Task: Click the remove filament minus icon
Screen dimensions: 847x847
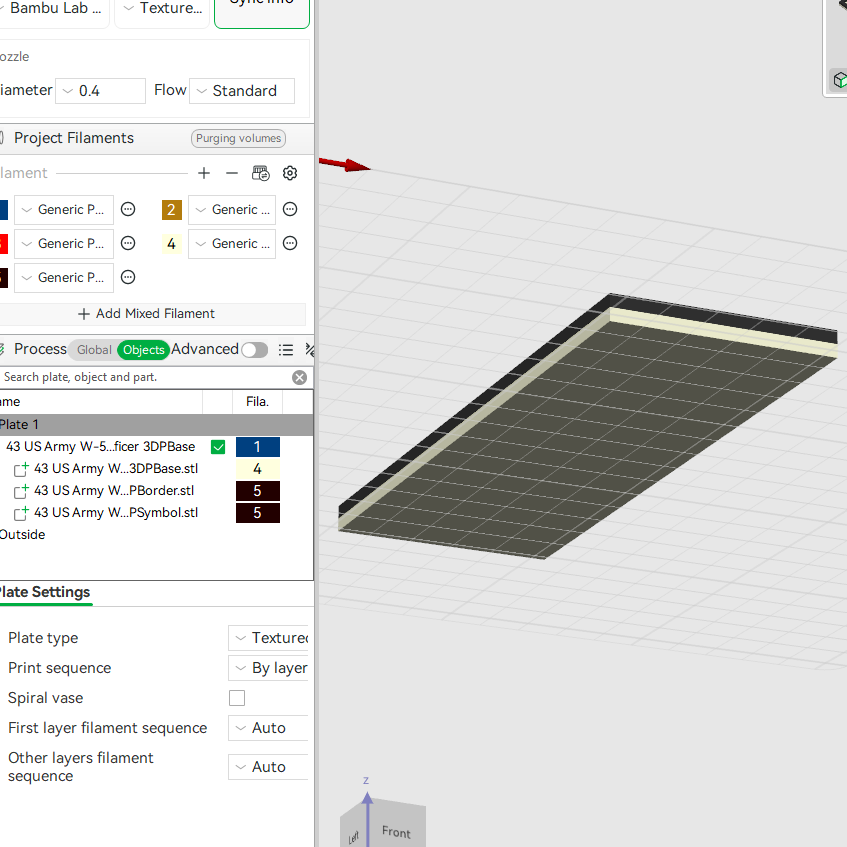Action: pyautogui.click(x=232, y=173)
